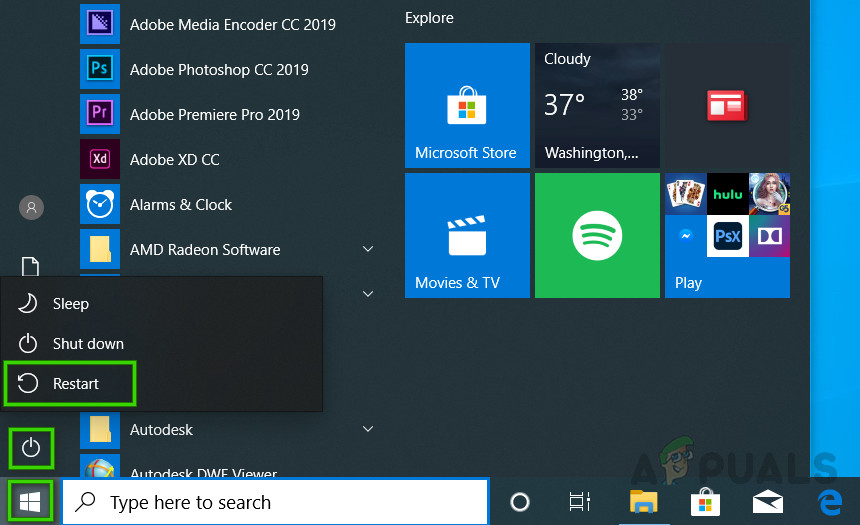Open the Documents icon in Start sidebar
The image size is (860, 525).
(x=30, y=267)
